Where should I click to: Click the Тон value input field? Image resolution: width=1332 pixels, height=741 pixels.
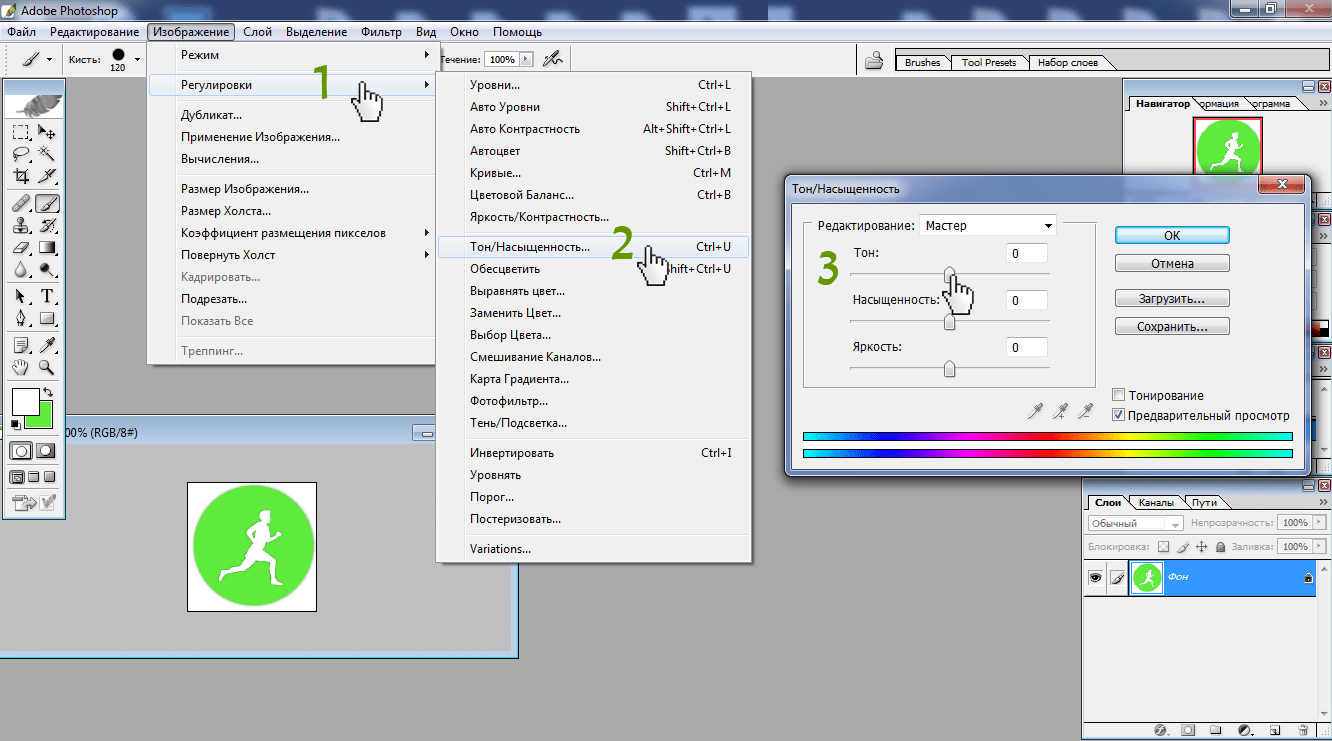point(1026,254)
